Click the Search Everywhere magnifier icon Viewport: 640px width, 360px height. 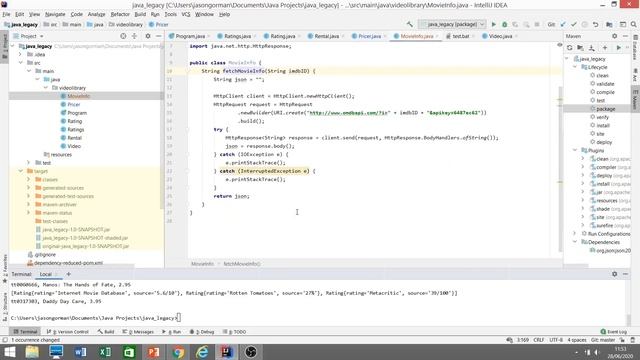[x=633, y=24]
